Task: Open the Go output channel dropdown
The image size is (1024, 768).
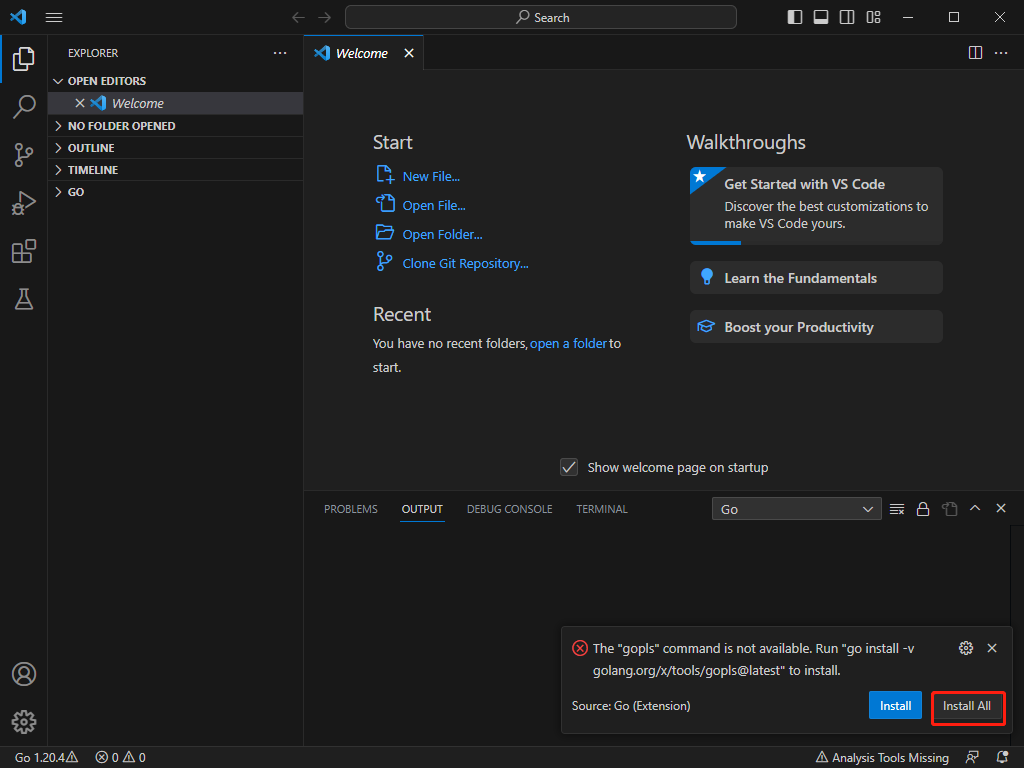Action: [796, 509]
